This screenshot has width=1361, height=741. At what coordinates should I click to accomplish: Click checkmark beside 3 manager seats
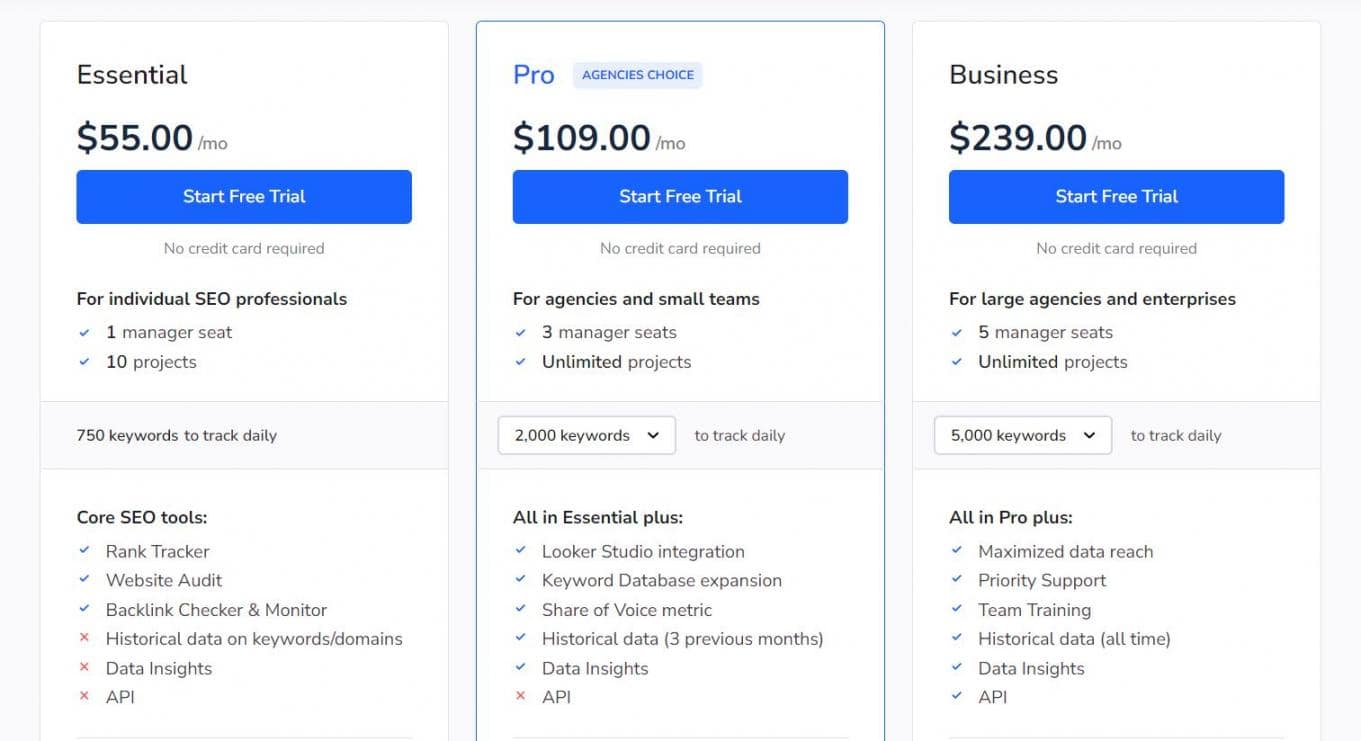pos(521,332)
